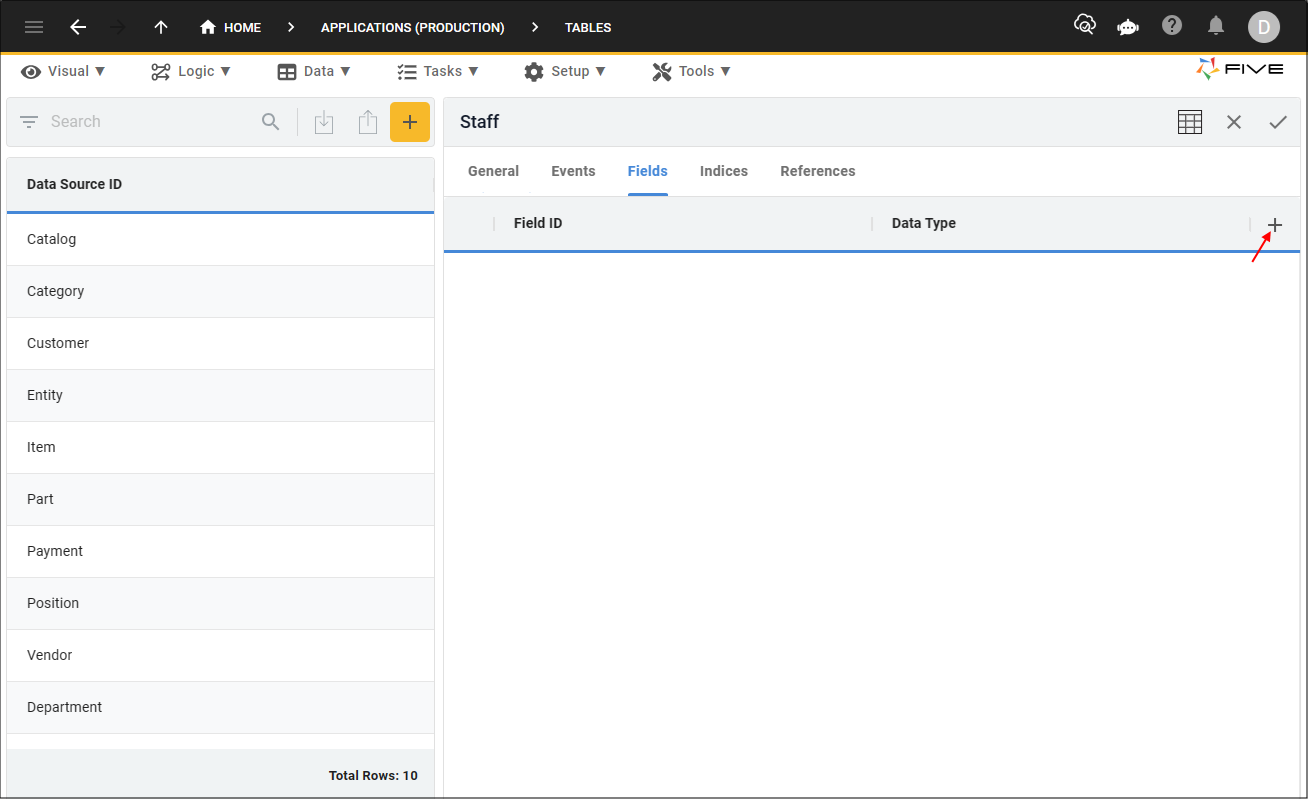Viewport: 1308px width, 799px height.
Task: Open the chat bot icon
Action: [1128, 27]
